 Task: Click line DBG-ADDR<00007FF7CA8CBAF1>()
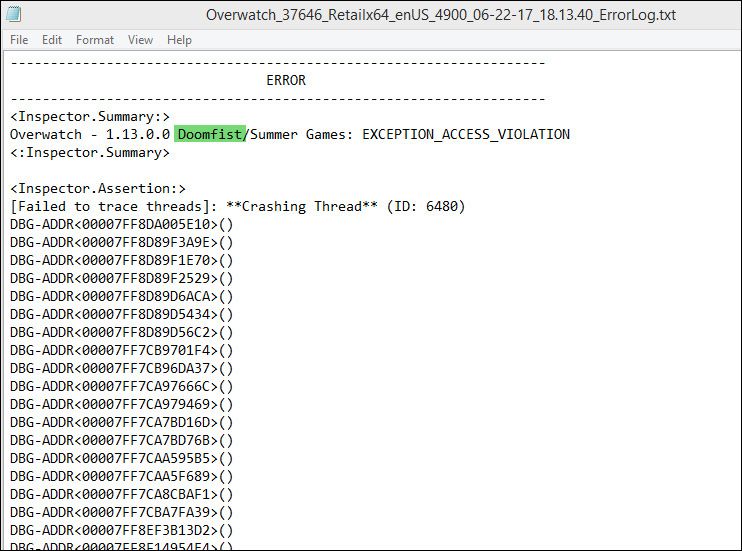point(122,494)
